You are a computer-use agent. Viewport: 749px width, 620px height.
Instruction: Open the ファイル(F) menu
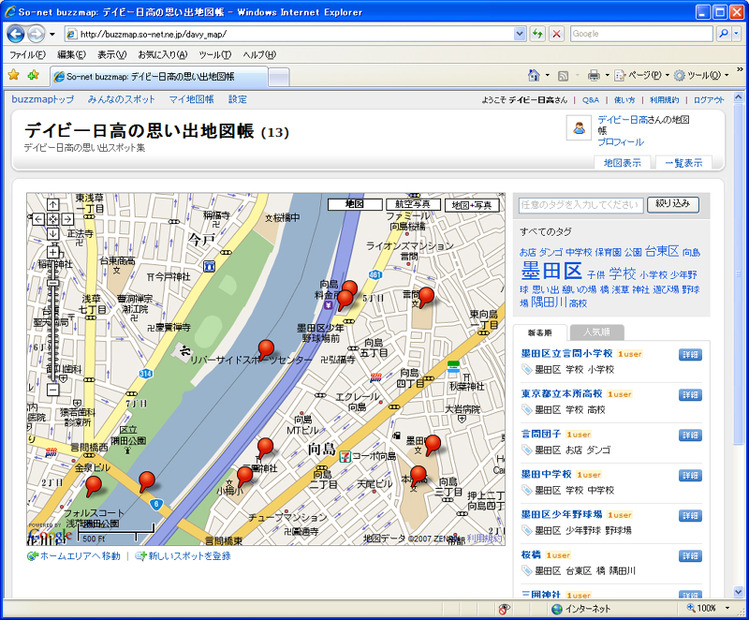tap(27, 55)
